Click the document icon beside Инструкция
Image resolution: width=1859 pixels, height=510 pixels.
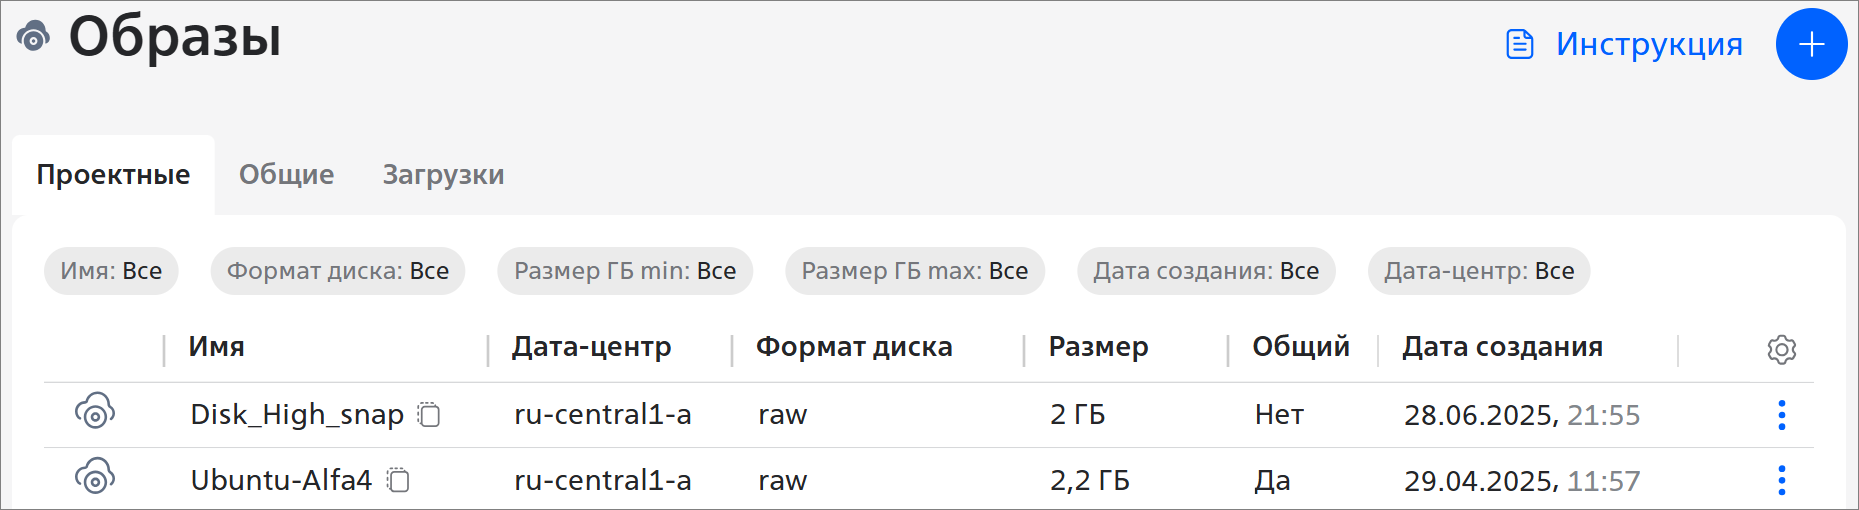click(1520, 44)
